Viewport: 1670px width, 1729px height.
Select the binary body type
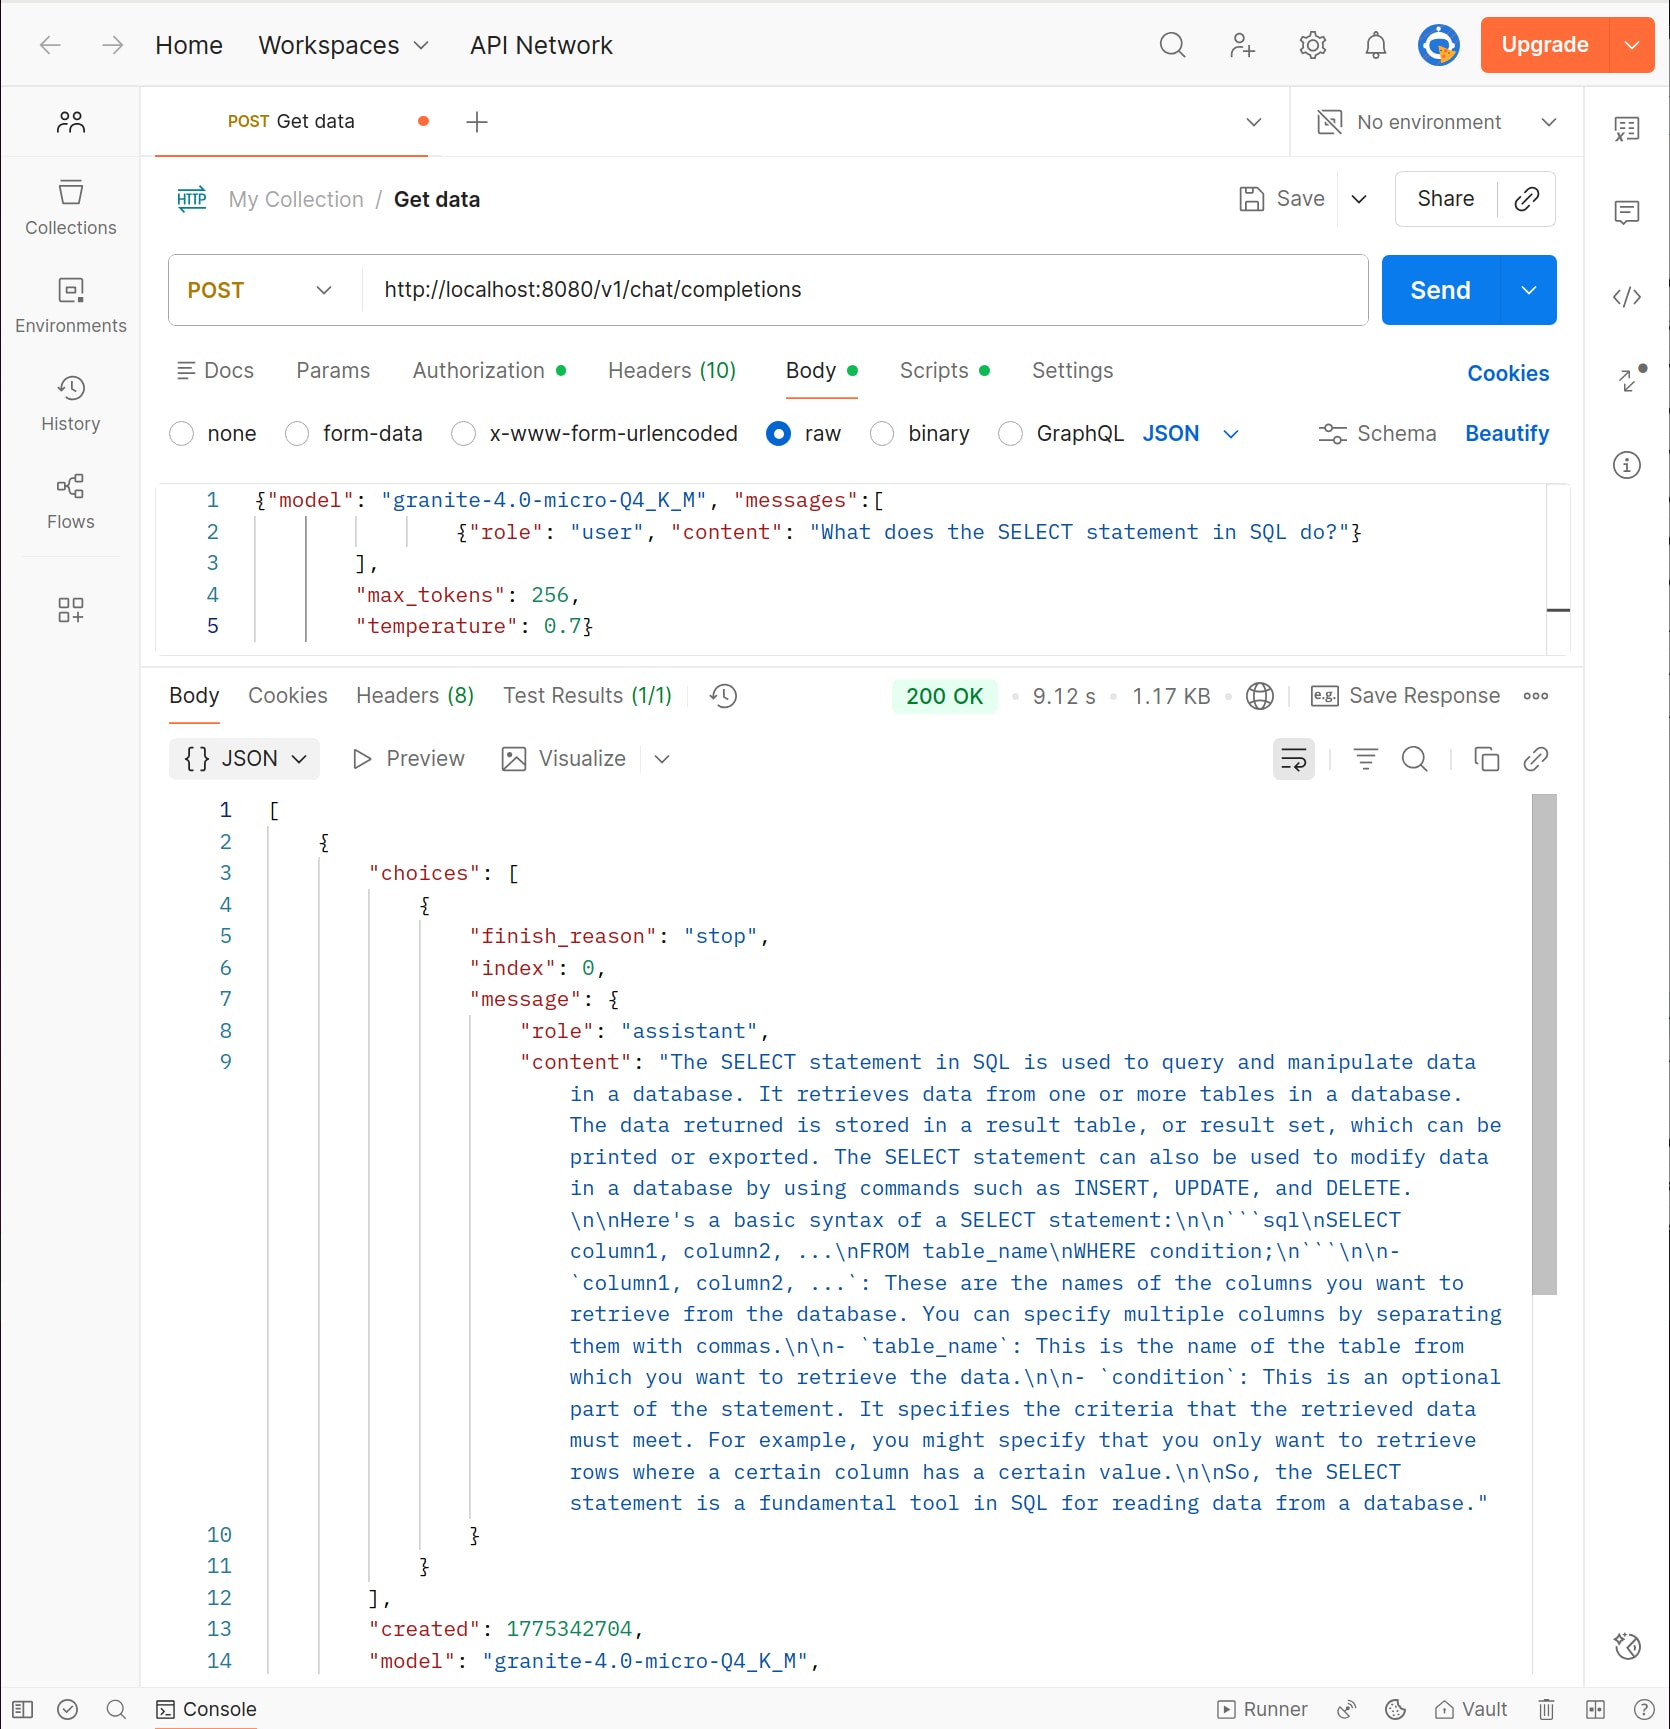coord(882,434)
